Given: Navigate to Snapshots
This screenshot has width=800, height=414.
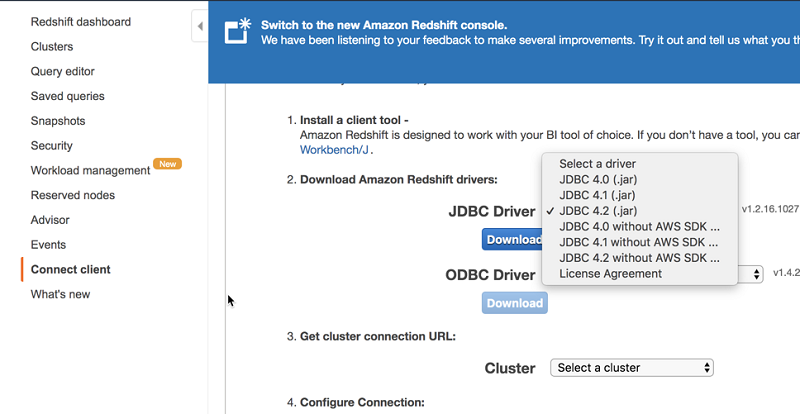Looking at the screenshot, I should tap(58, 121).
